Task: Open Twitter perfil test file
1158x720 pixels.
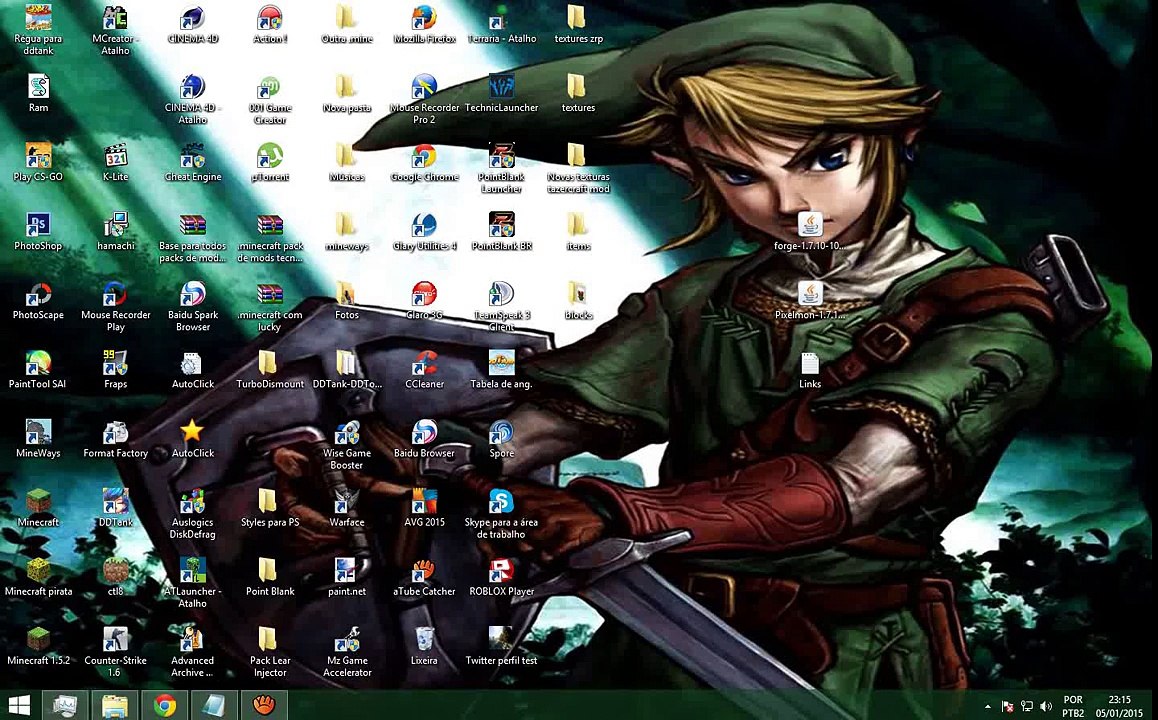Action: (x=501, y=640)
